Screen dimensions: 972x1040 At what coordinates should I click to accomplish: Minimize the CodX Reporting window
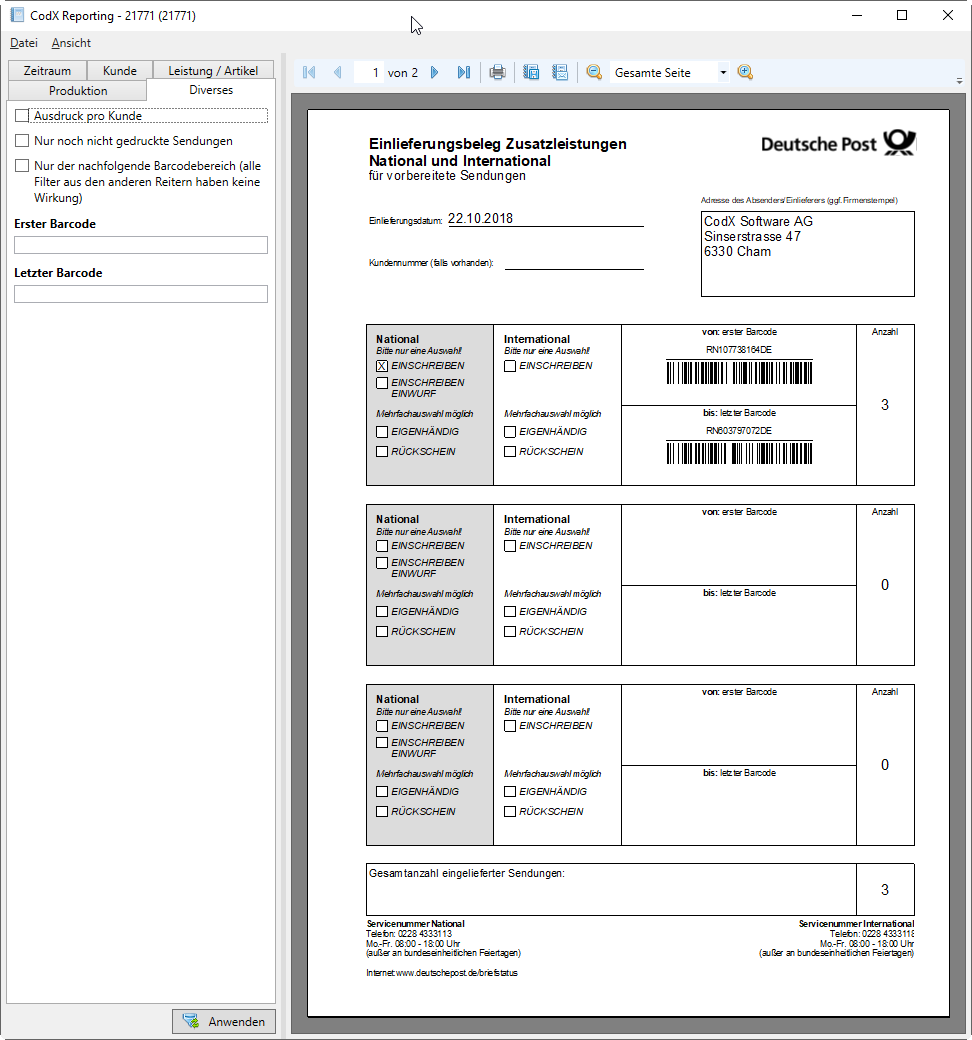click(x=857, y=15)
